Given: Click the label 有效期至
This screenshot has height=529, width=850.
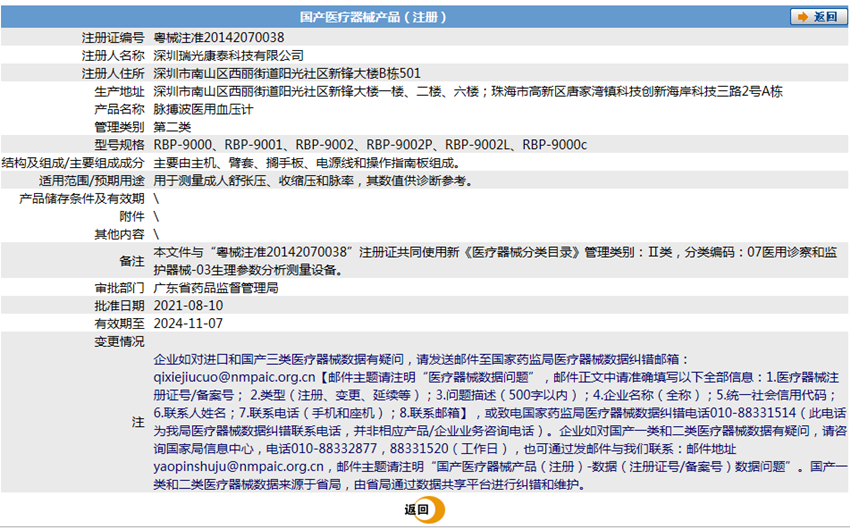Looking at the screenshot, I should point(119,323).
